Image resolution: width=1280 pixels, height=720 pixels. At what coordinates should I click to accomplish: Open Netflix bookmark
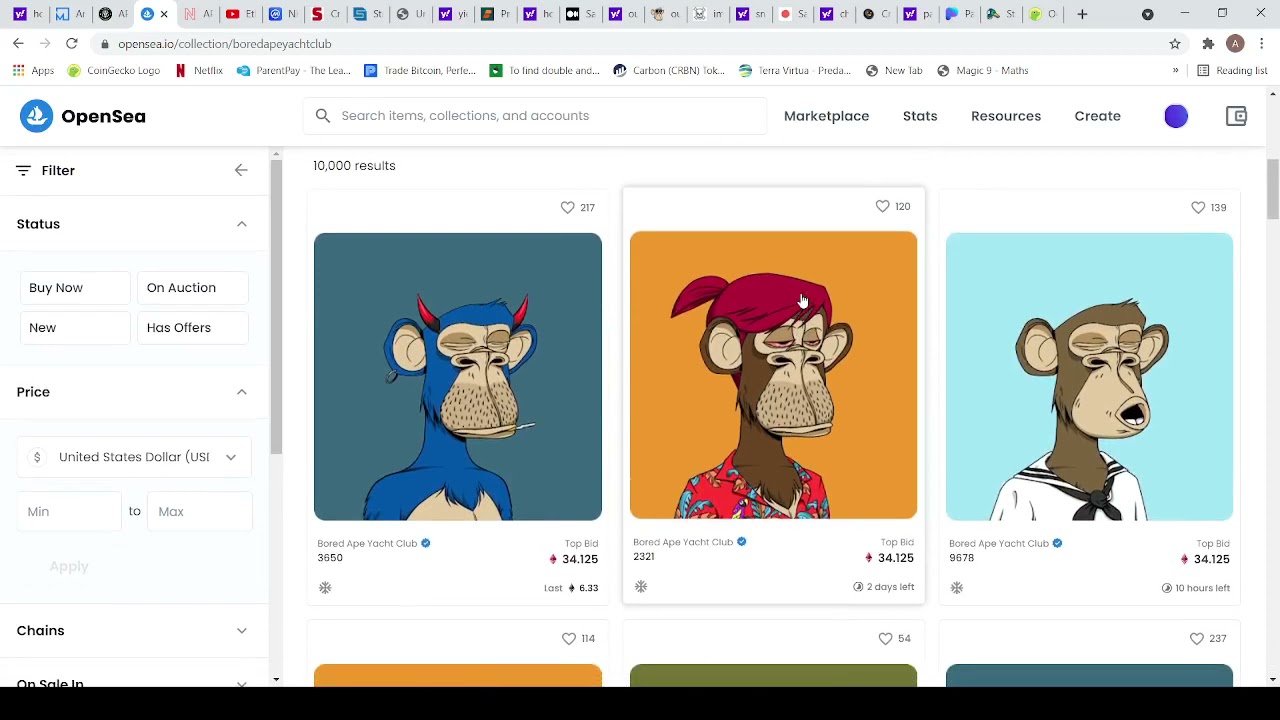click(x=198, y=71)
